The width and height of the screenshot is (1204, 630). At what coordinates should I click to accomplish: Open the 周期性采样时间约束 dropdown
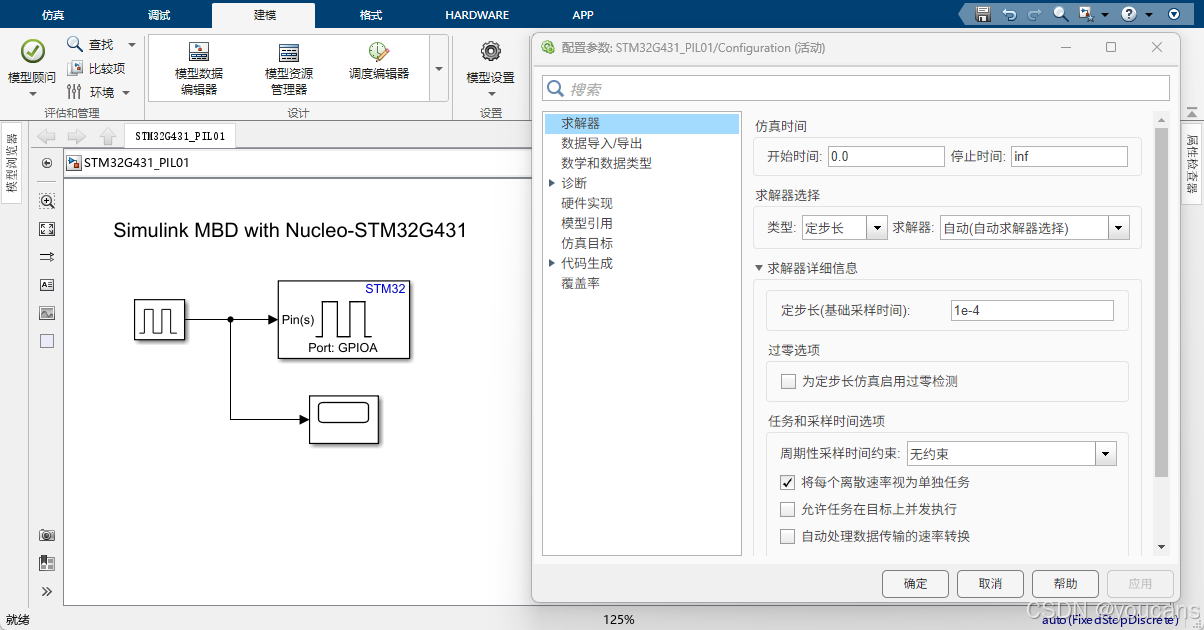(1105, 454)
